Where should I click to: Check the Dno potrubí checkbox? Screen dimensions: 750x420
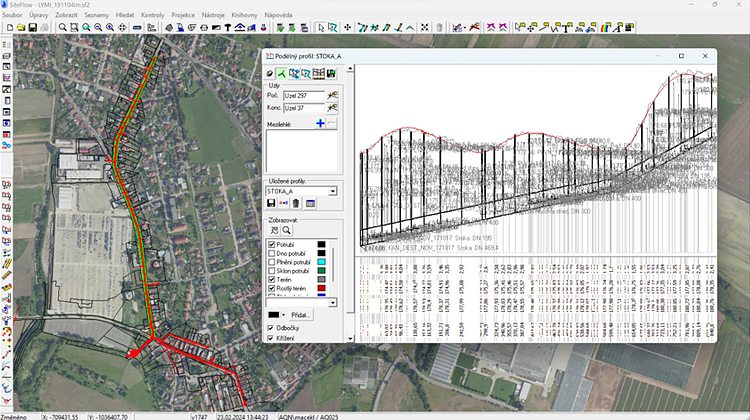(272, 253)
